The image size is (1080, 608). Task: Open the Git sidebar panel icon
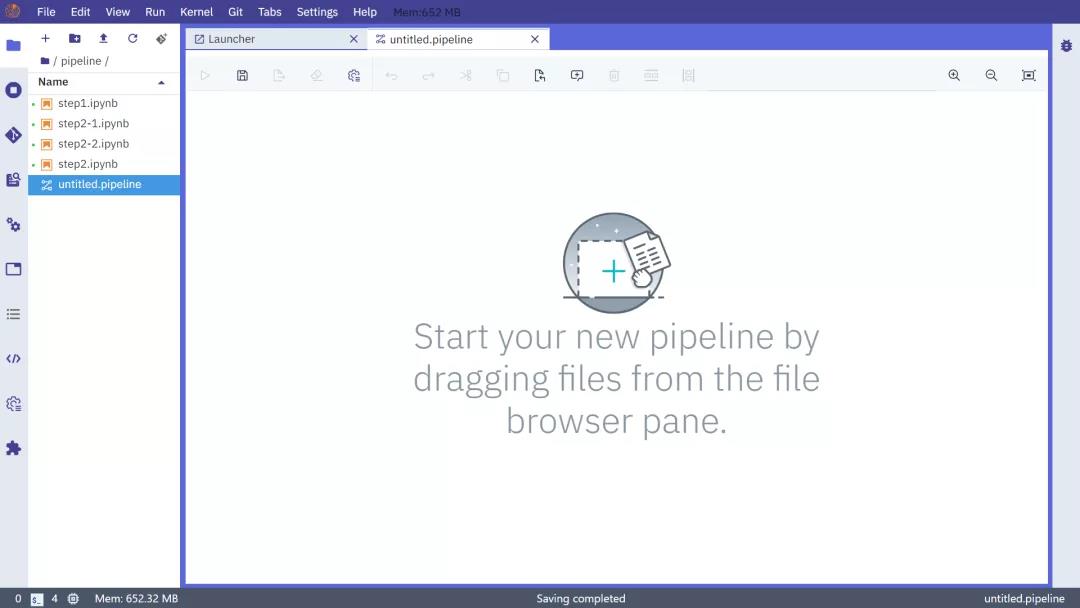13,135
